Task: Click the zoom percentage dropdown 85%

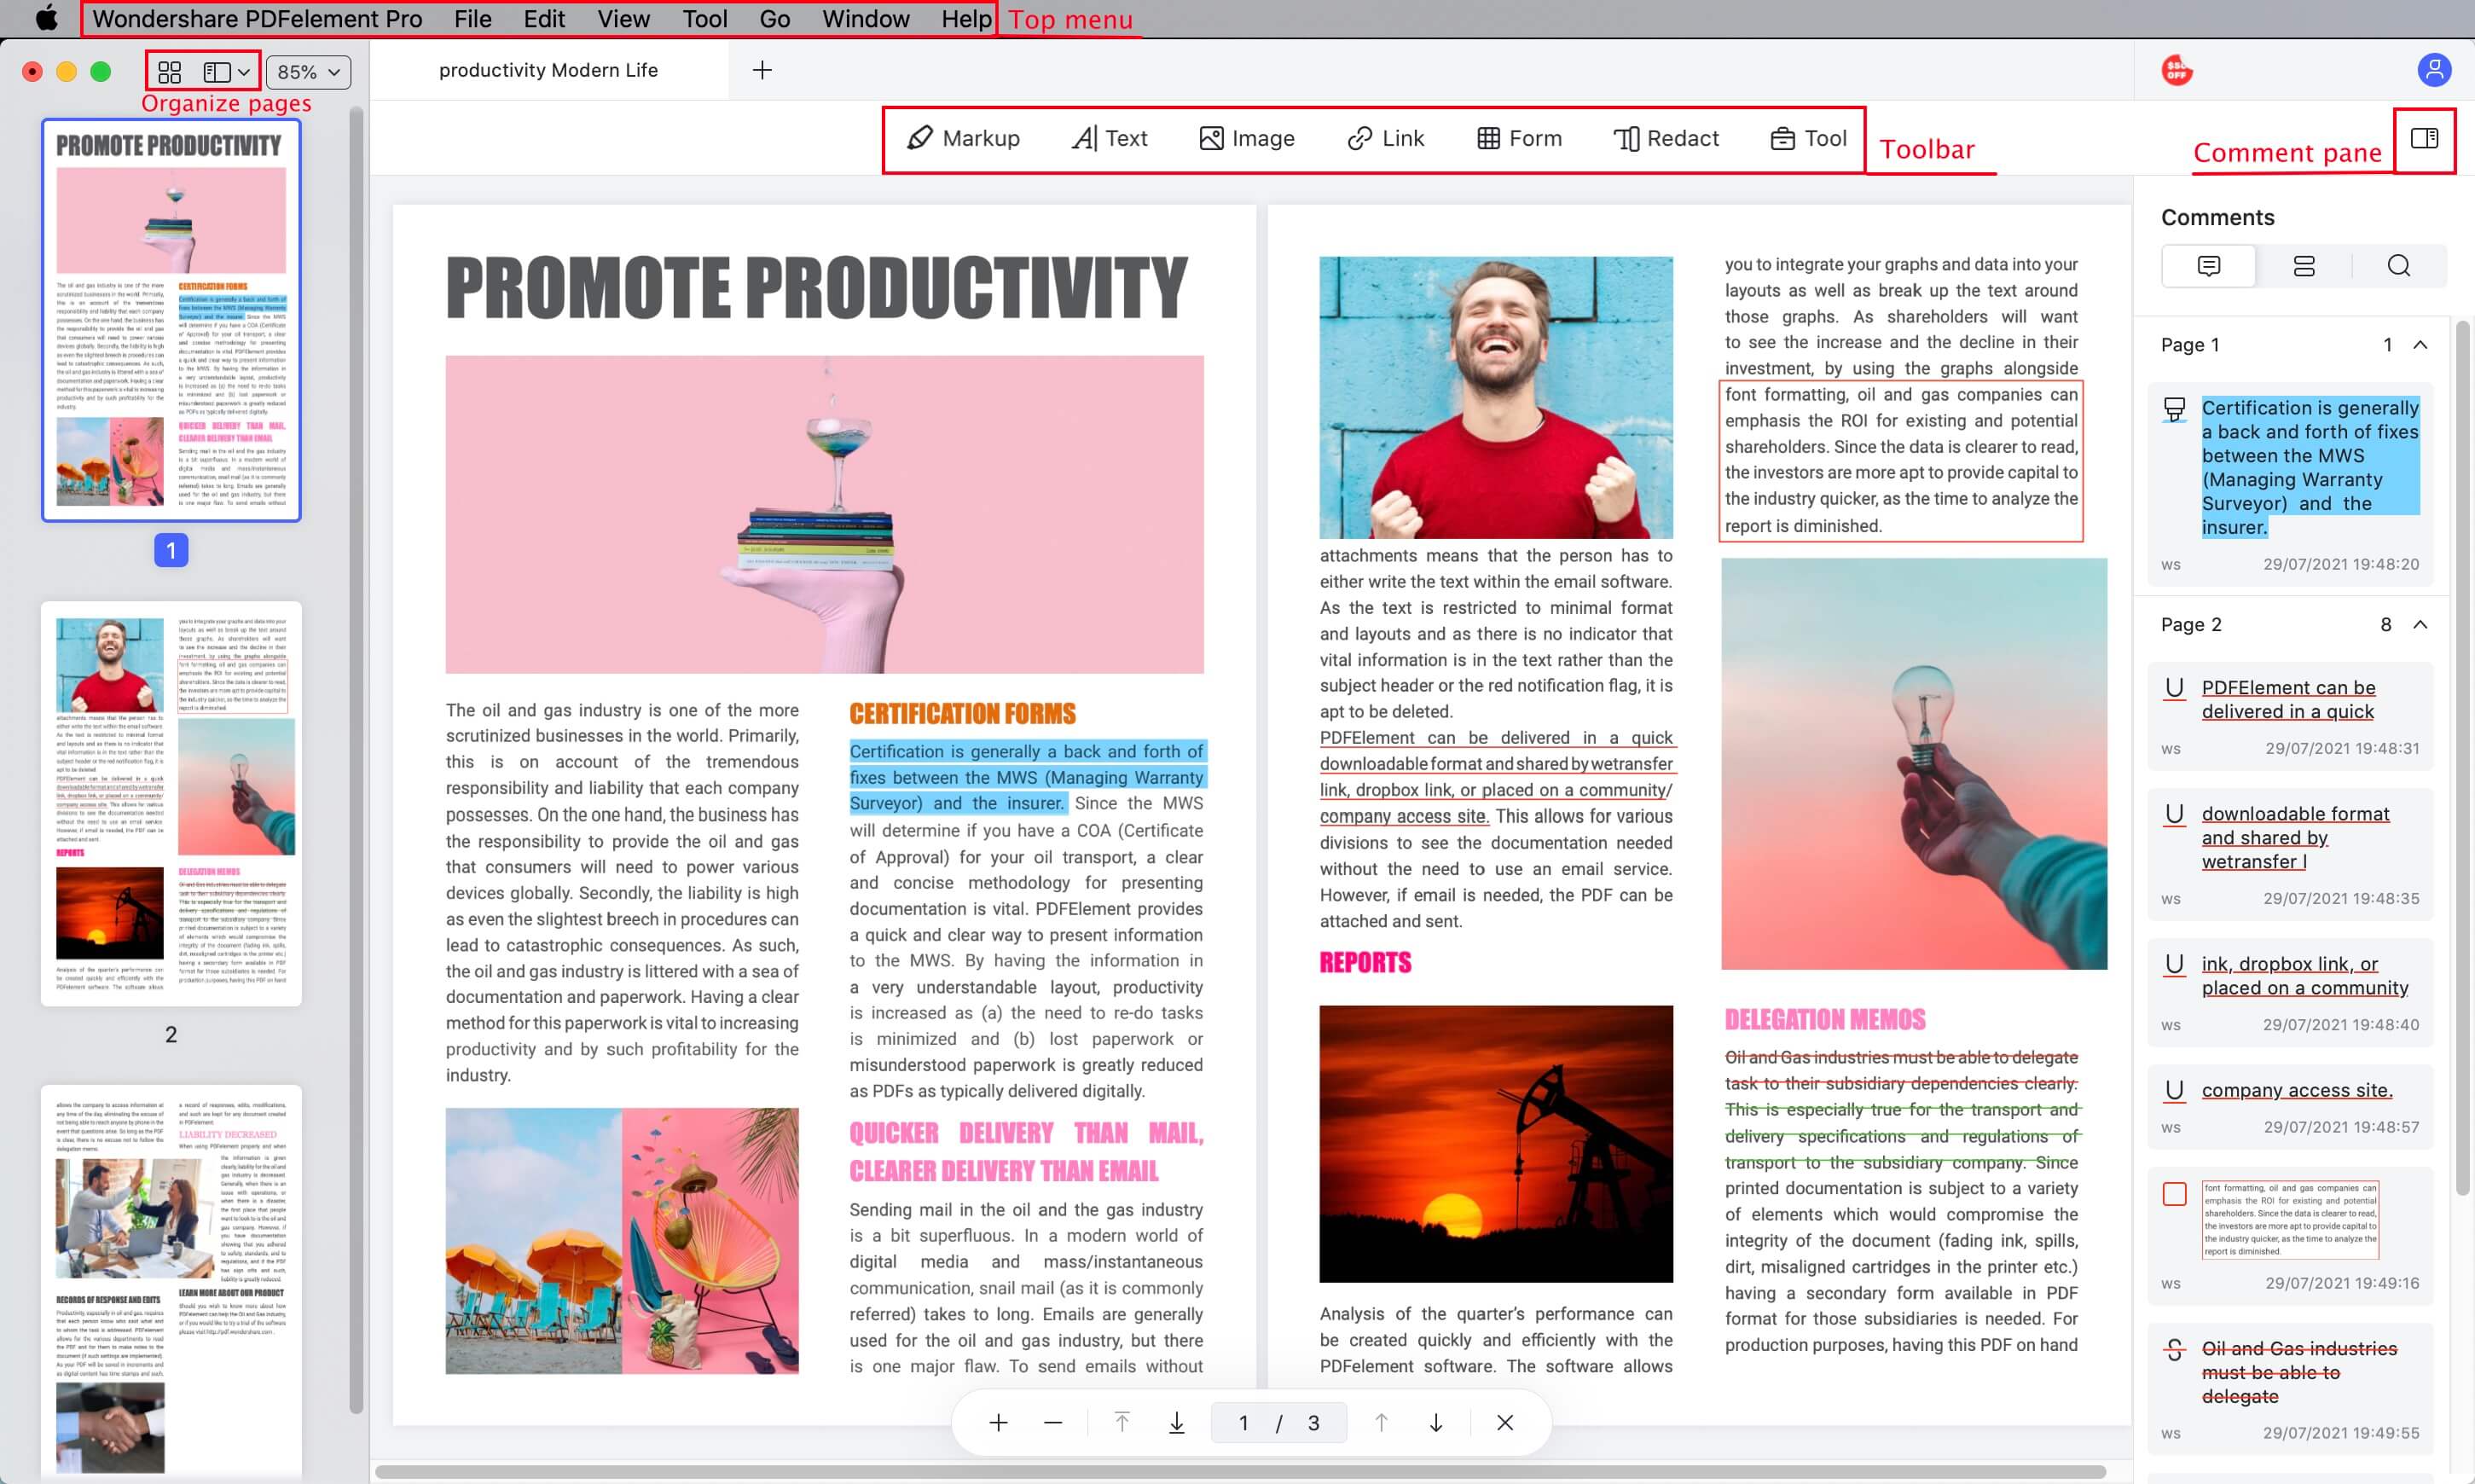Action: coord(307,71)
